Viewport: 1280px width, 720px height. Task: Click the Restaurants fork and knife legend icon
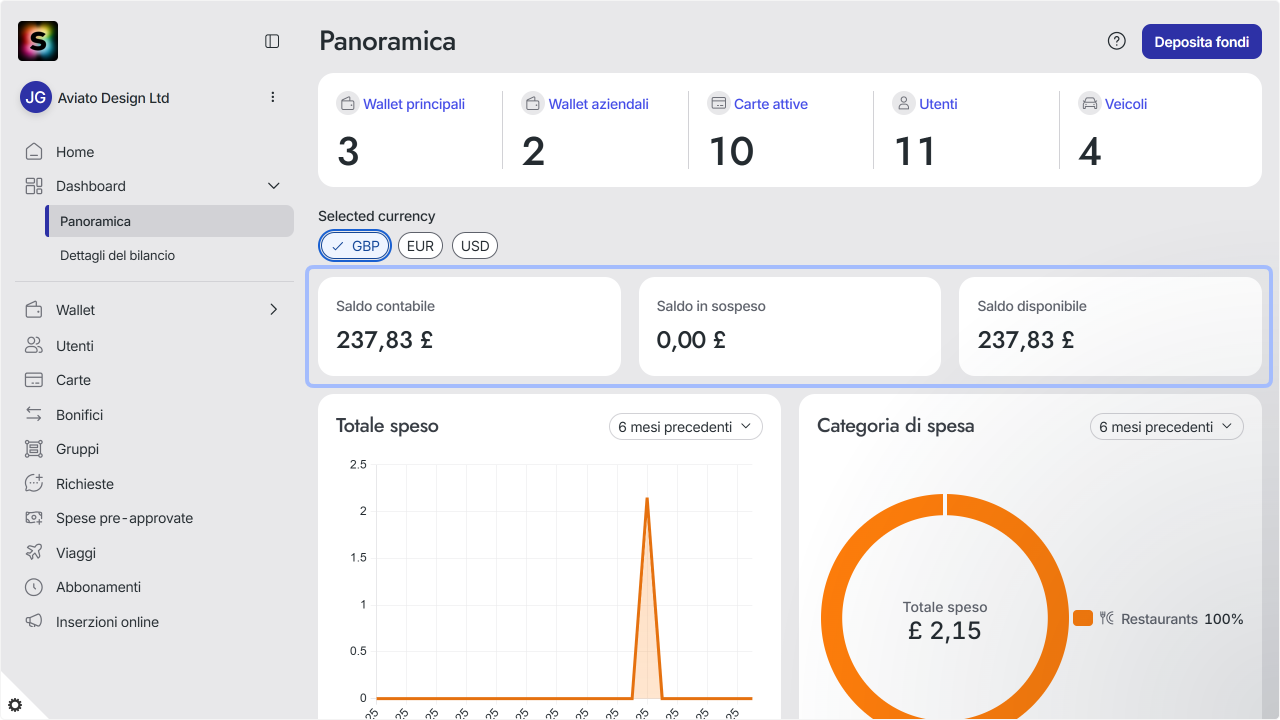[1106, 618]
